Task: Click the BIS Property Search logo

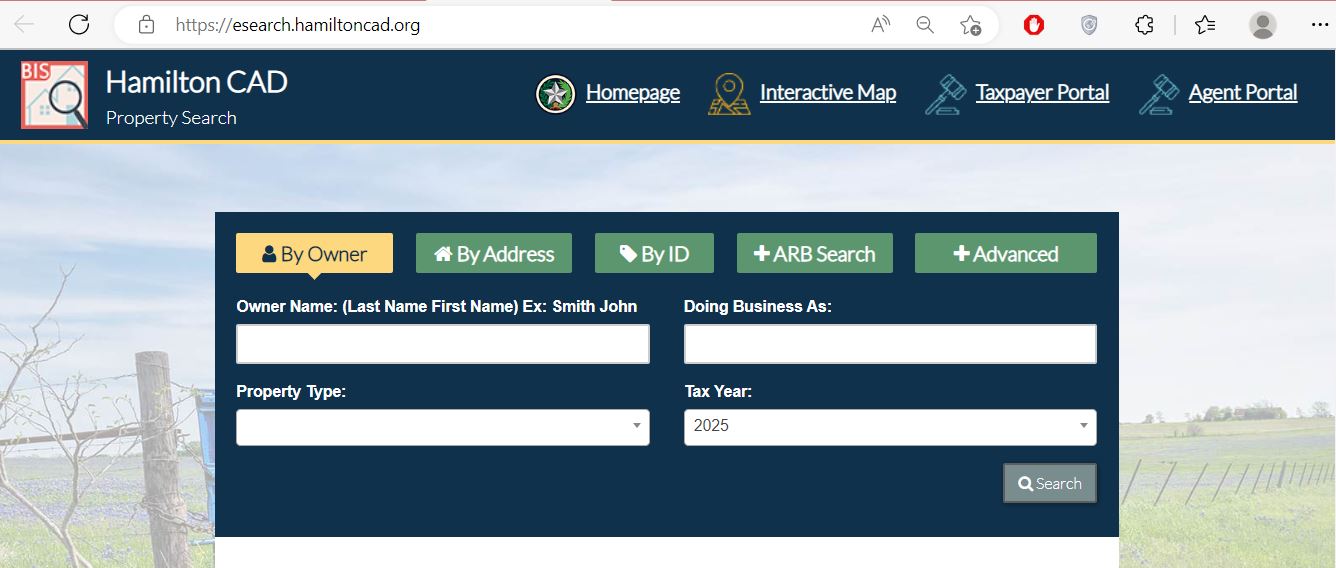Action: point(54,95)
